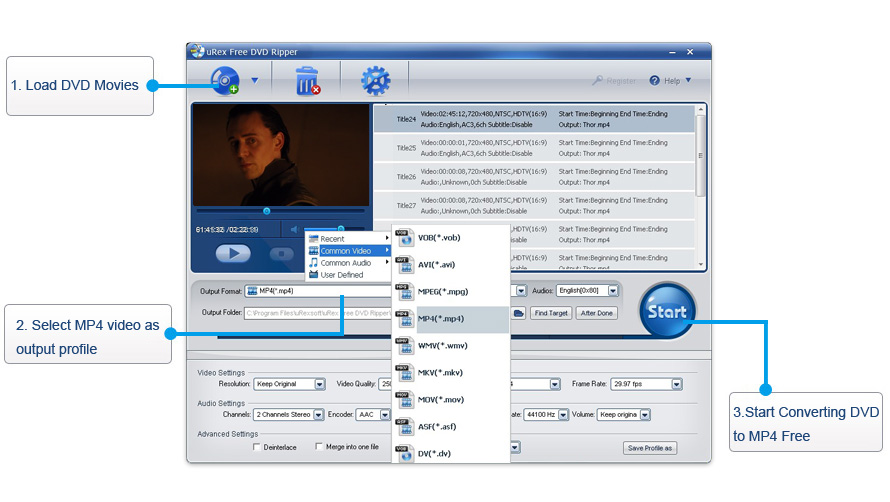This screenshot has height=502, width=890.
Task: Click the Help question mark icon
Action: (655, 80)
